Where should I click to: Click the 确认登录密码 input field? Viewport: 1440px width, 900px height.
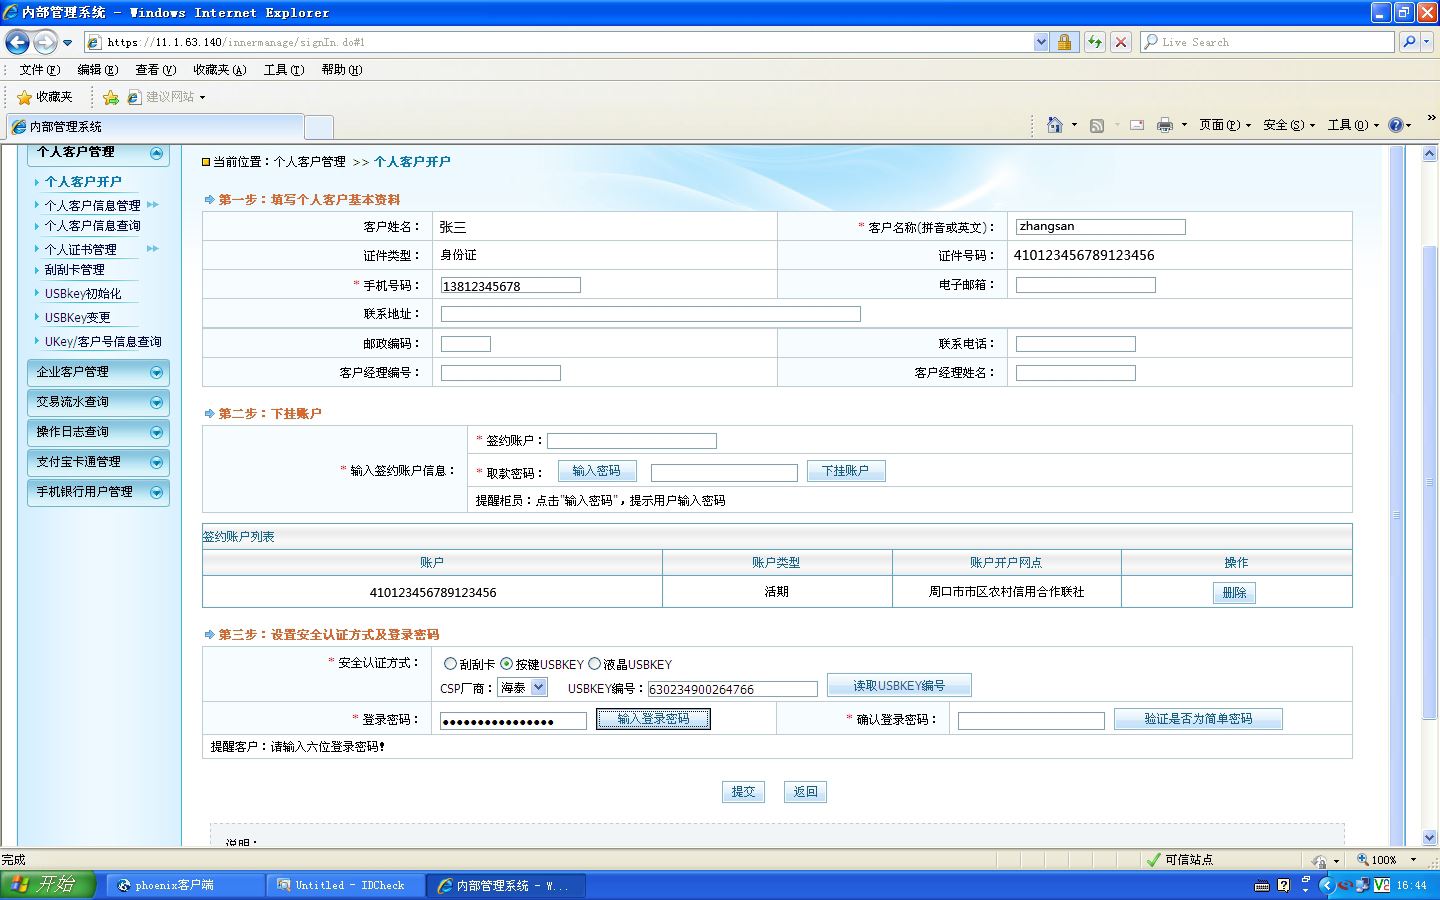(x=1031, y=721)
